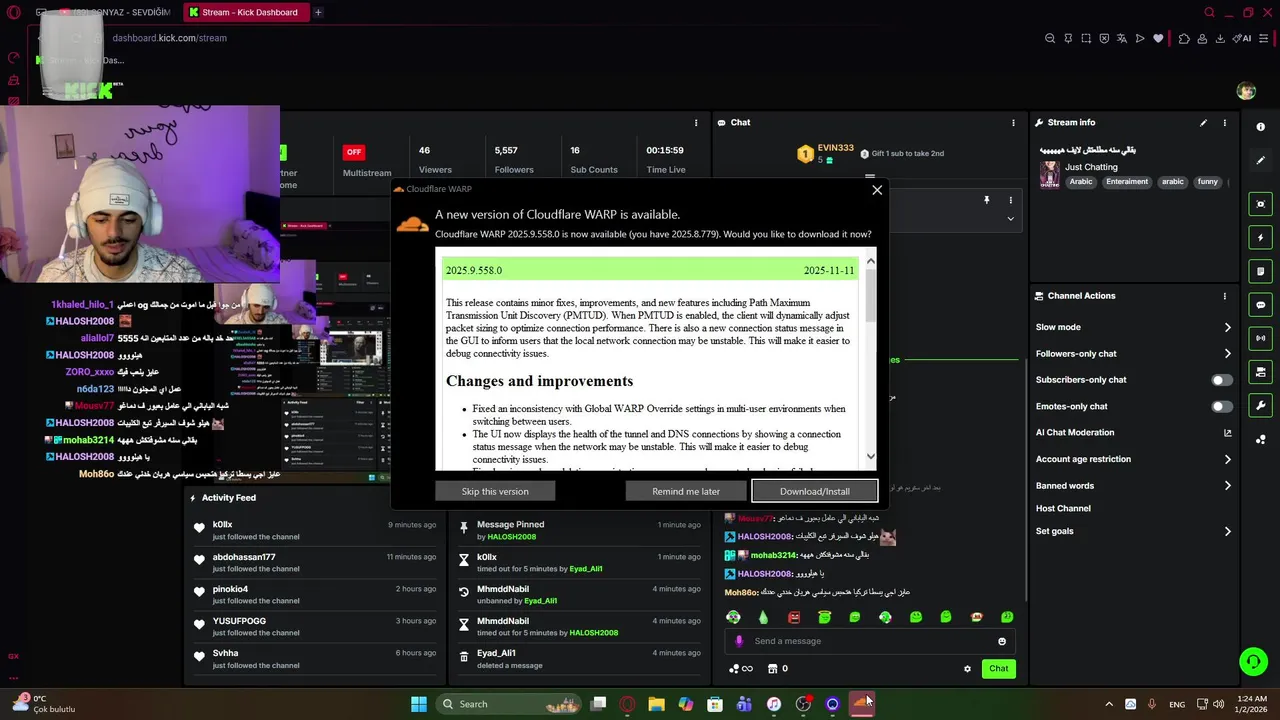Click the funny stream tag
The image size is (1280, 720).
pyautogui.click(x=1208, y=182)
